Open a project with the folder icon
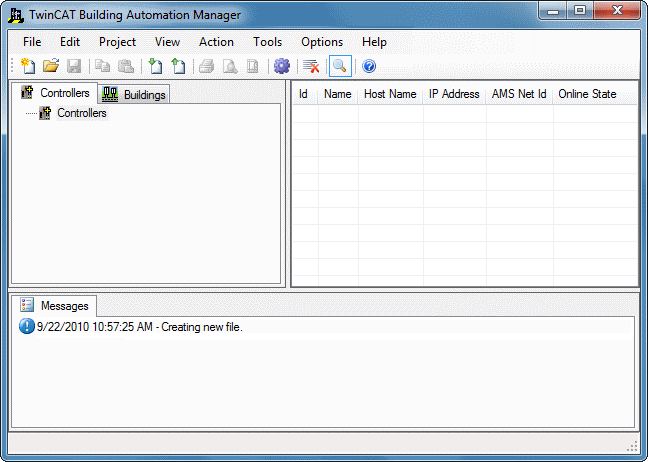Screen dimensions: 648x462 pyautogui.click(x=51, y=66)
